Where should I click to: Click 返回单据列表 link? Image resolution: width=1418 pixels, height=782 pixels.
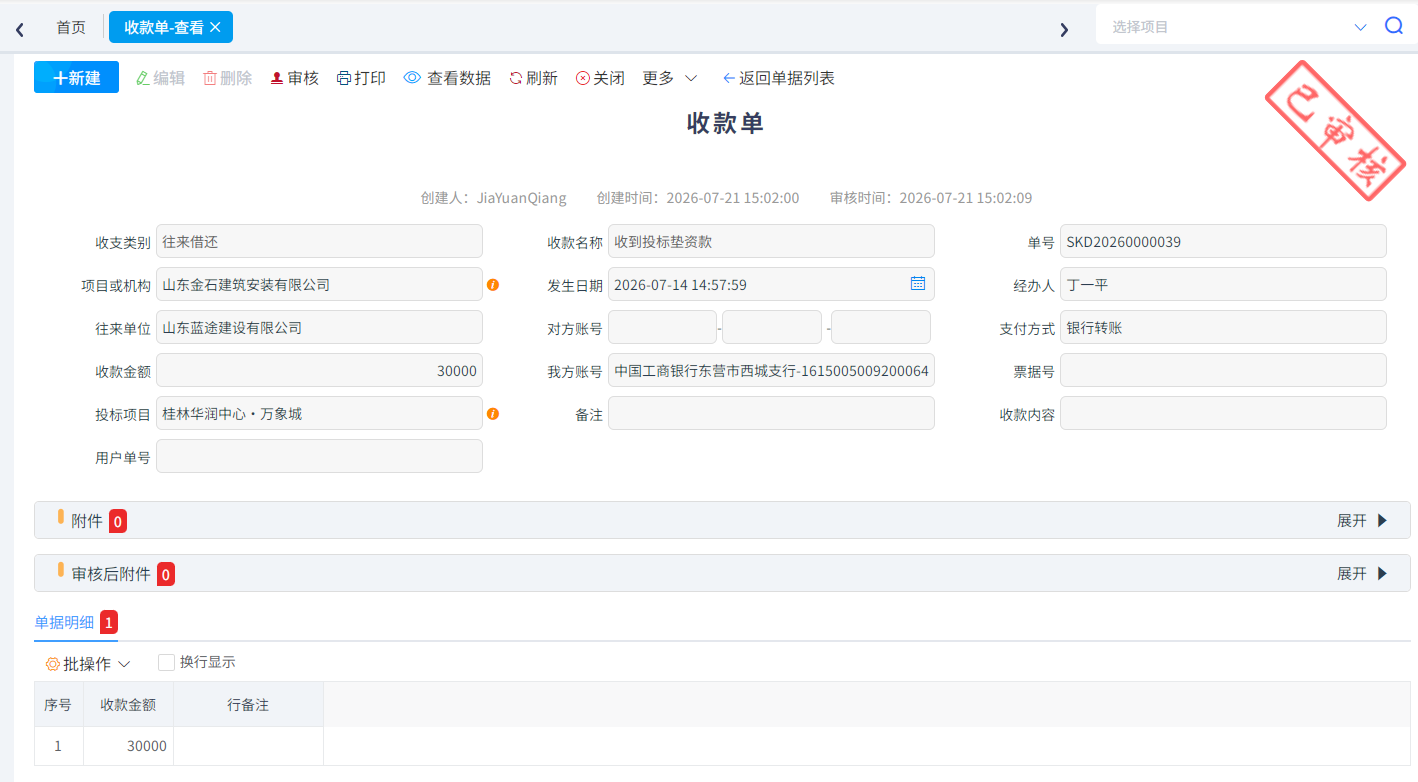pyautogui.click(x=778, y=78)
